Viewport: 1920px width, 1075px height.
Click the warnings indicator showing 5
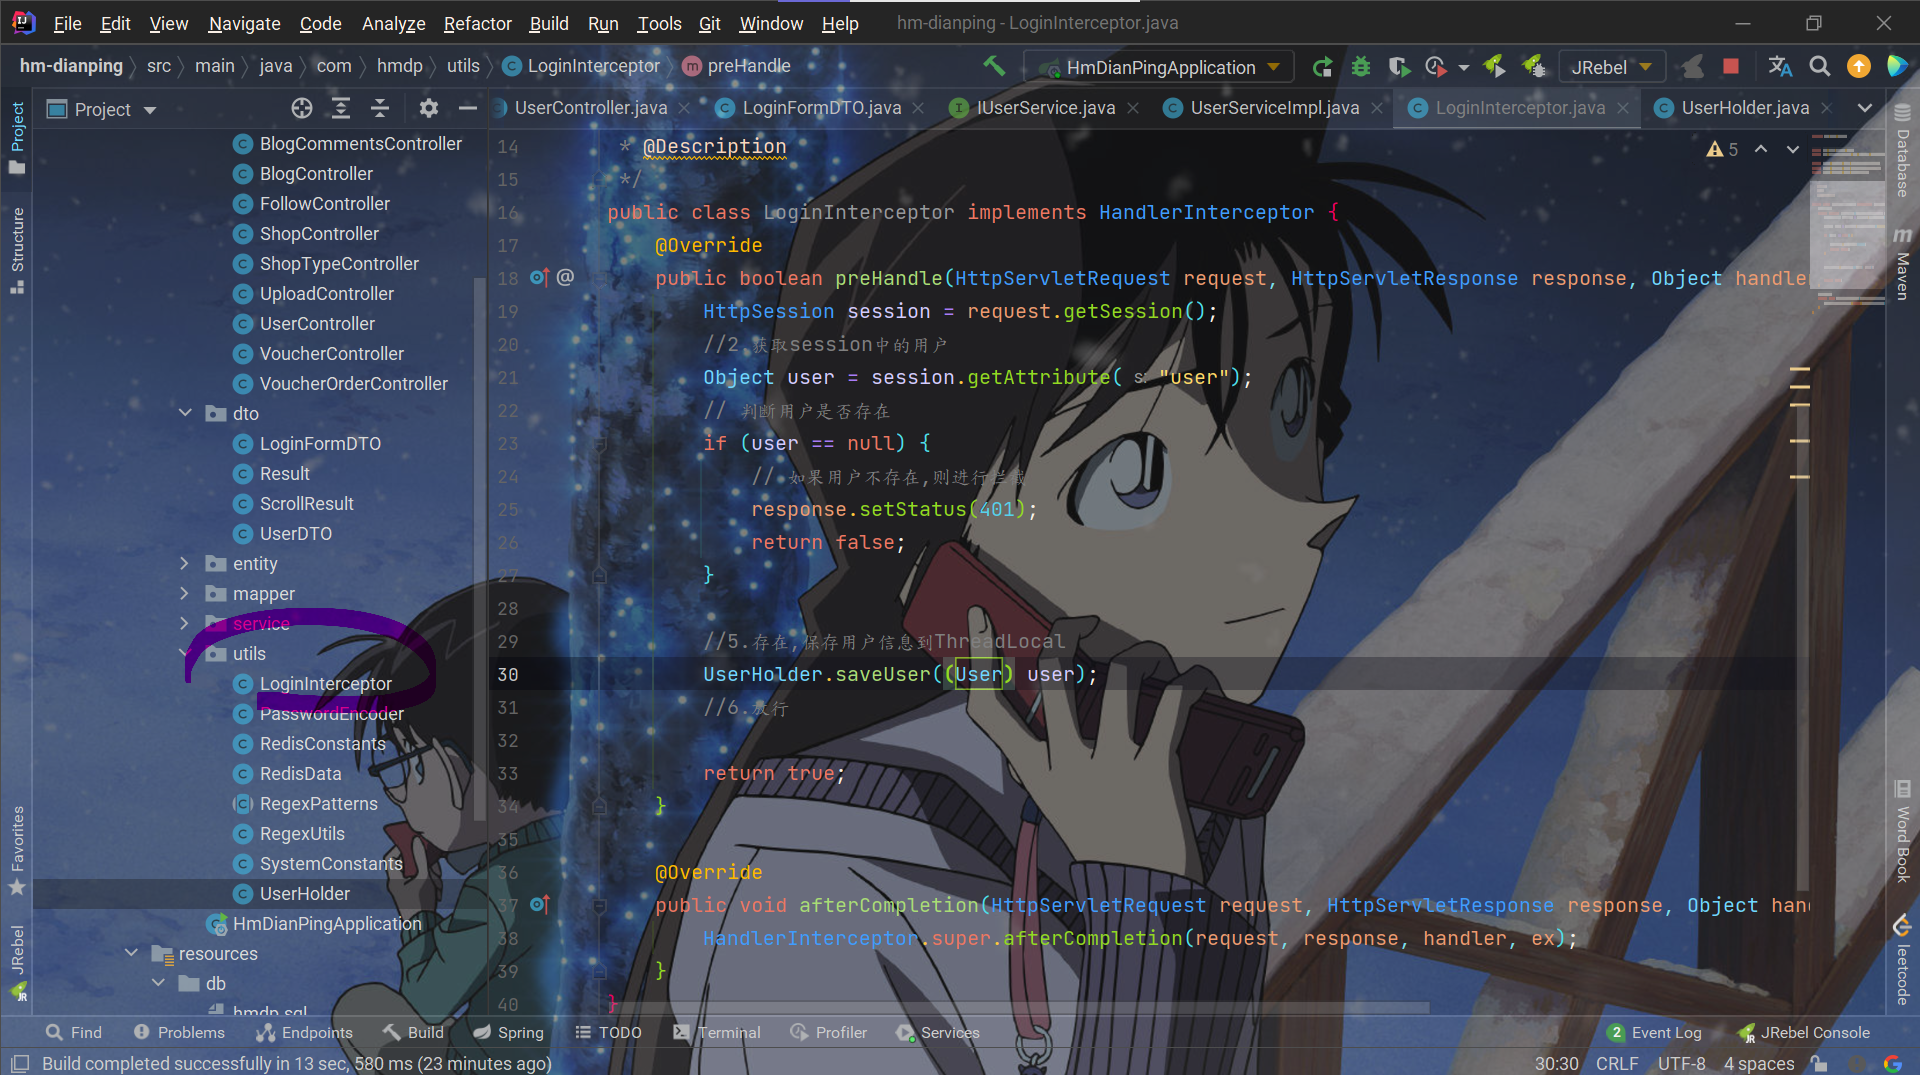coord(1722,149)
